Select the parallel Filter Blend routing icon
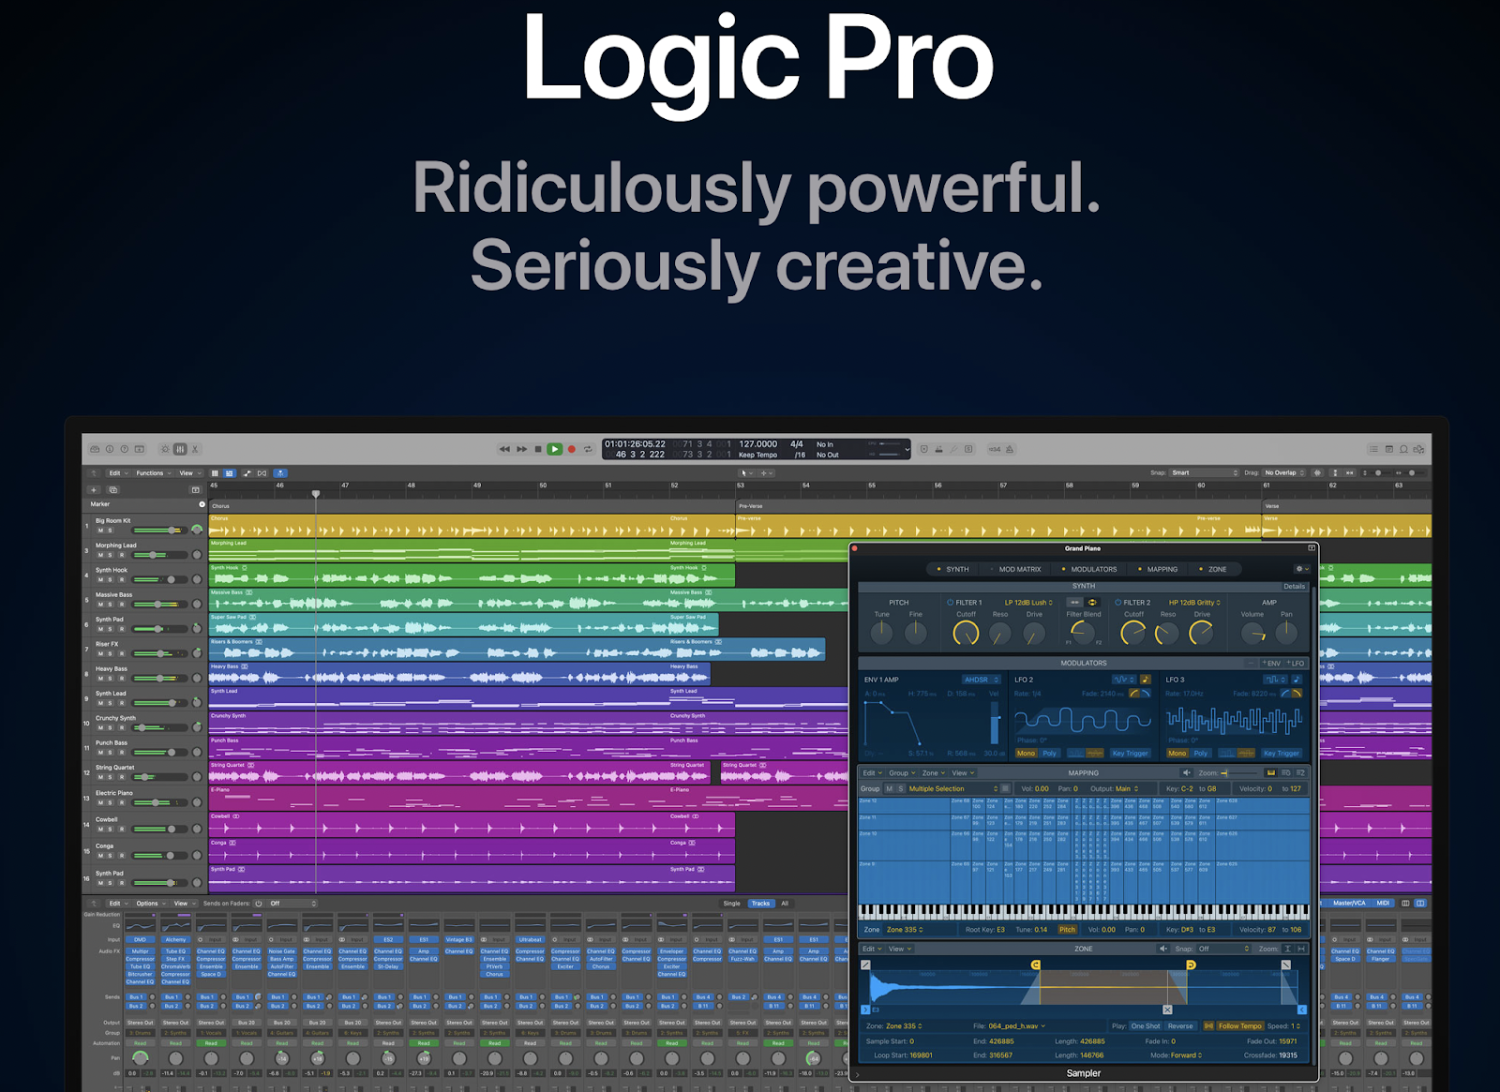The image size is (1500, 1092). (1092, 600)
